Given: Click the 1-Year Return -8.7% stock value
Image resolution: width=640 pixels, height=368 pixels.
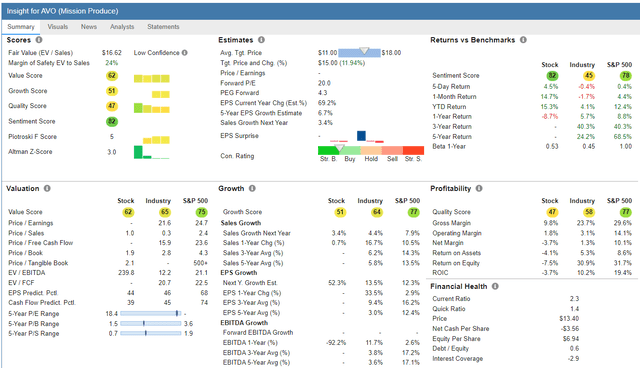Looking at the screenshot, I should [551, 116].
